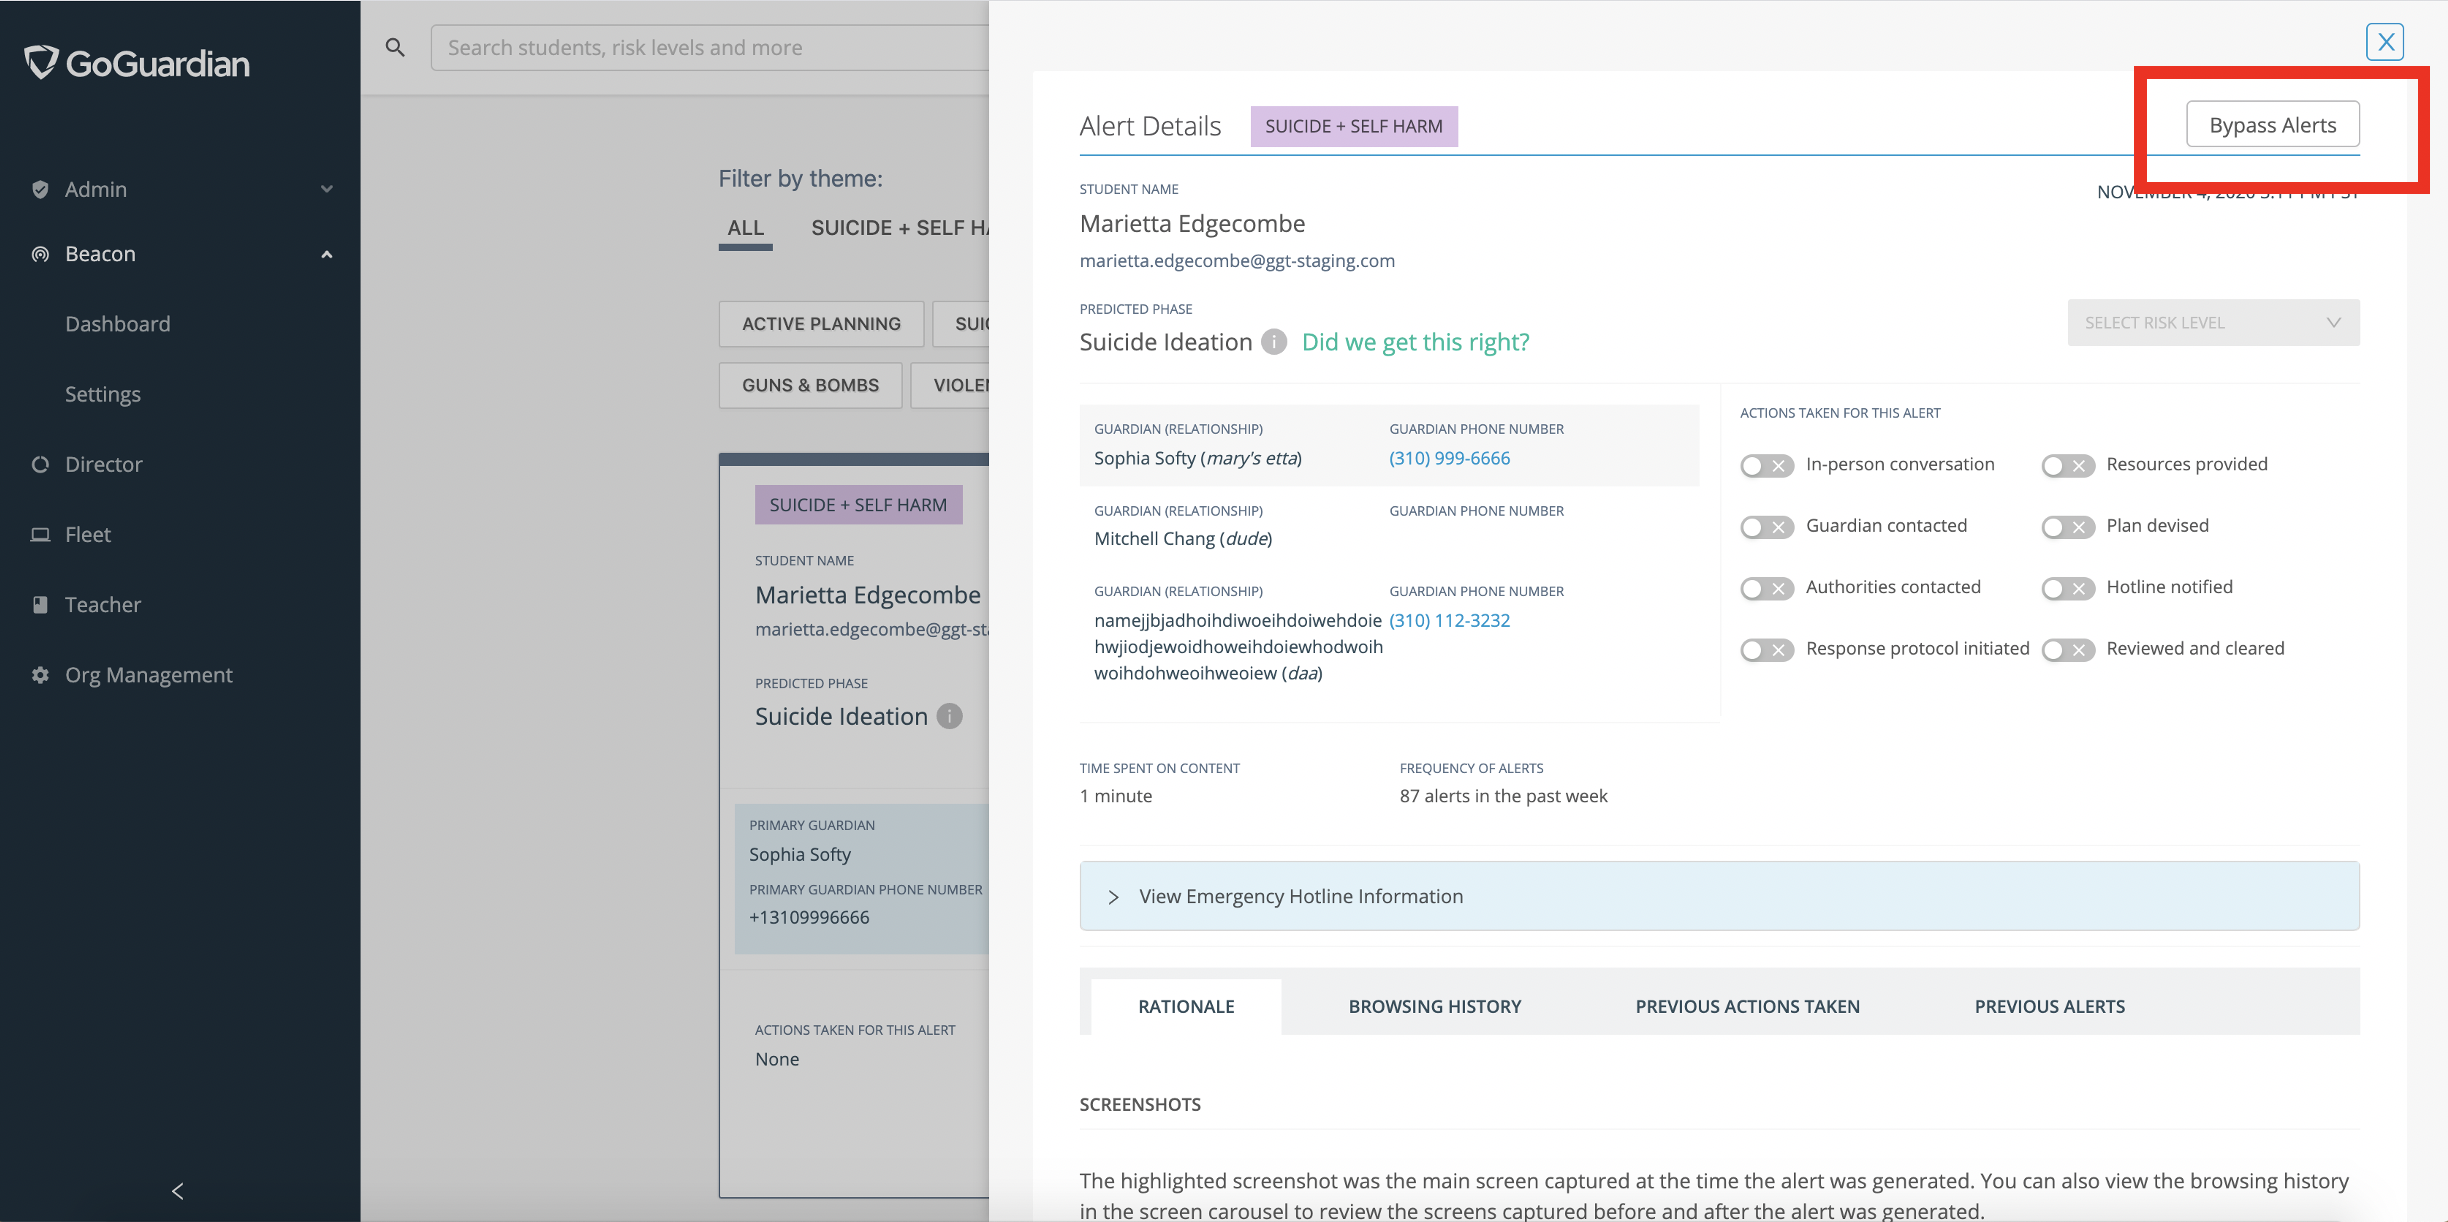The height and width of the screenshot is (1222, 2448).
Task: Expand View Emergency Hotline Information
Action: 1719,896
